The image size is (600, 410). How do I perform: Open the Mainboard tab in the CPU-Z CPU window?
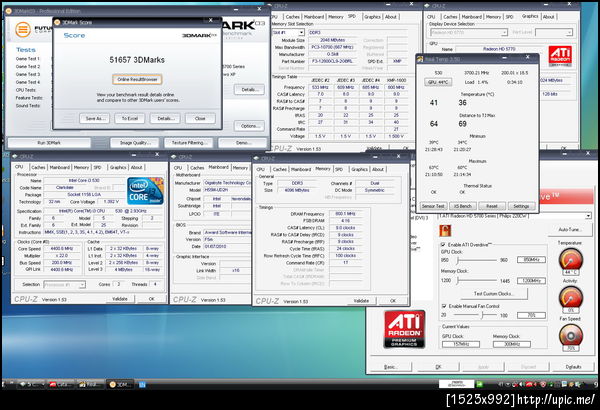[x=60, y=168]
